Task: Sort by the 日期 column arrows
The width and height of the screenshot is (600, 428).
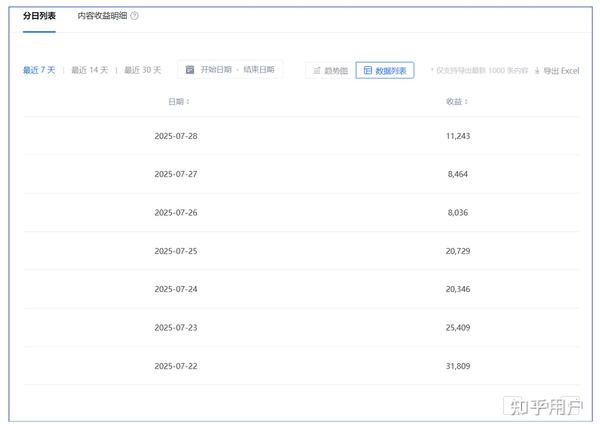Action: click(x=188, y=102)
